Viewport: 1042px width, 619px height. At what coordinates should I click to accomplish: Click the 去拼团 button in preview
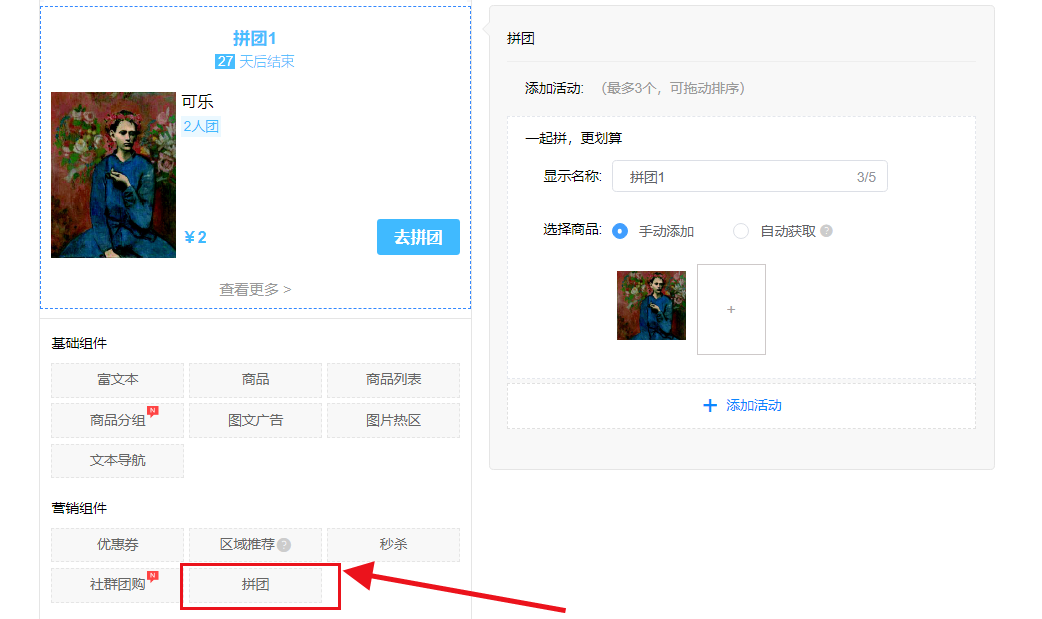coord(418,237)
